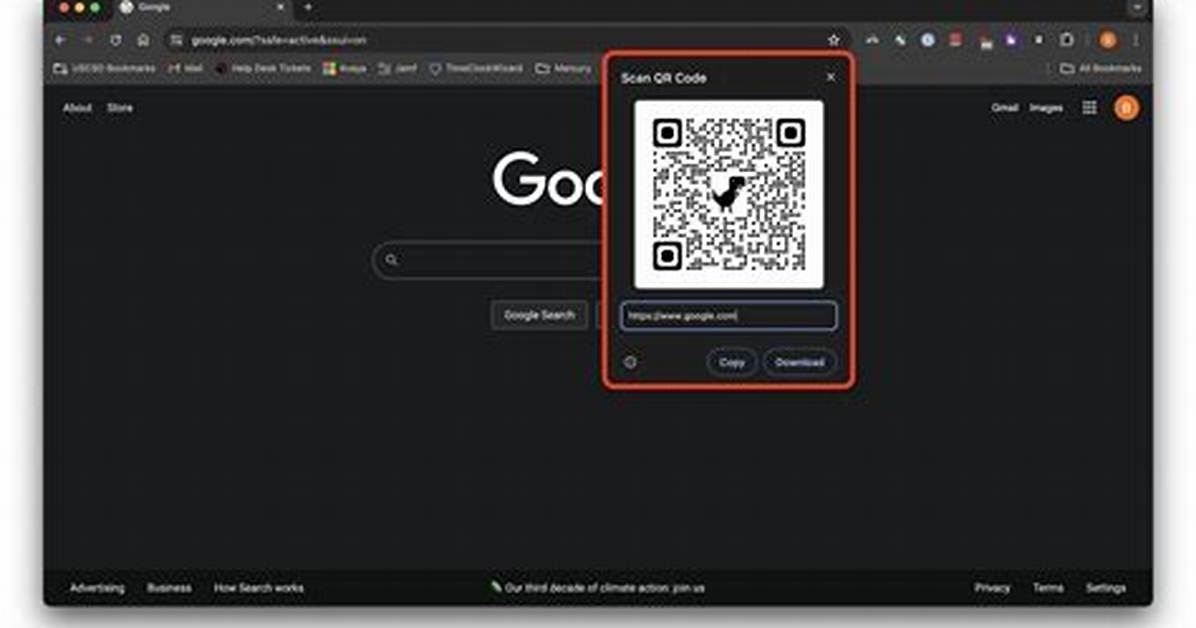Close the Google tab
This screenshot has height=628, width=1196.
[x=280, y=7]
